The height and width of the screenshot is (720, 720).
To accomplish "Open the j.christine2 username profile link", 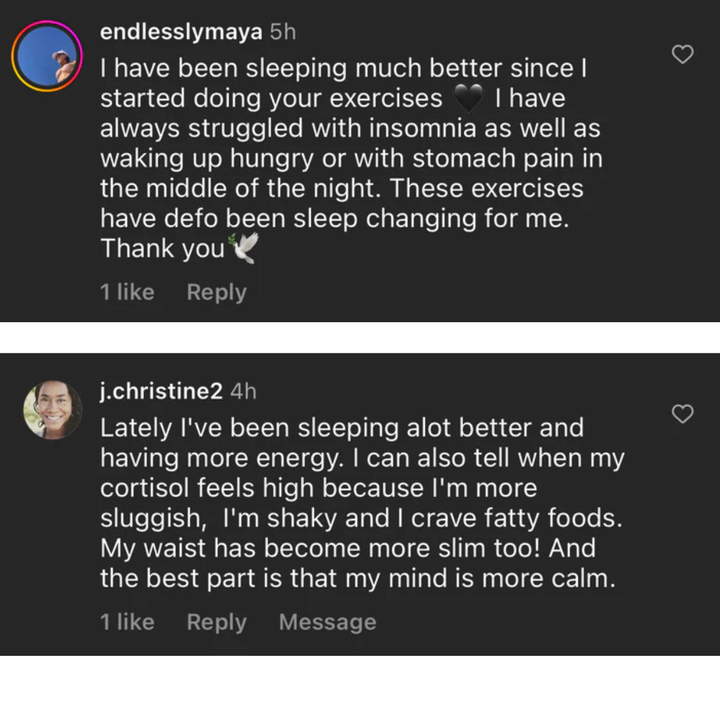I will point(162,392).
